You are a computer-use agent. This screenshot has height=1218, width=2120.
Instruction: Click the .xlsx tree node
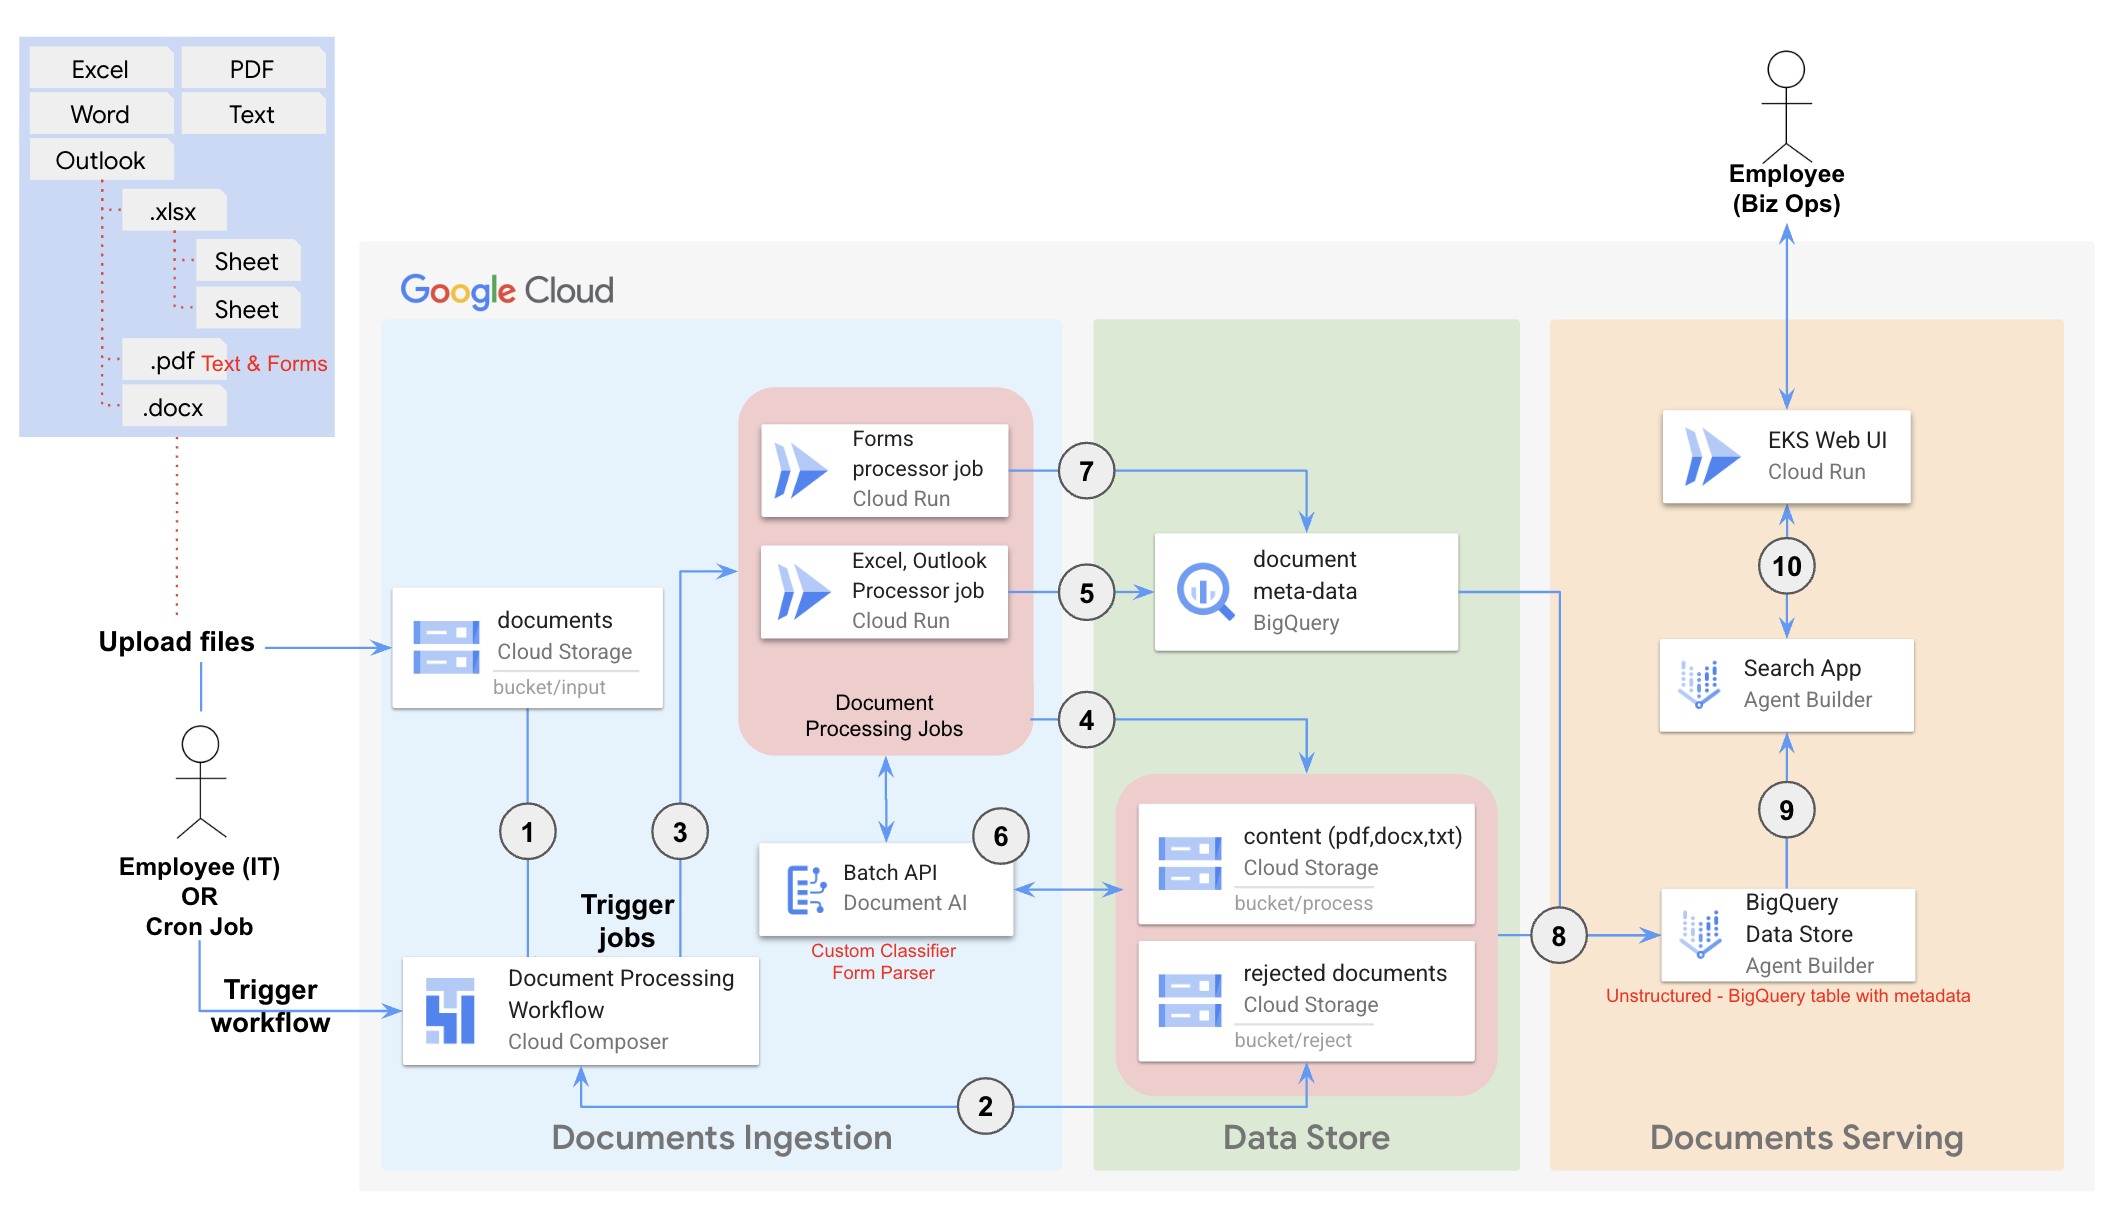174,211
